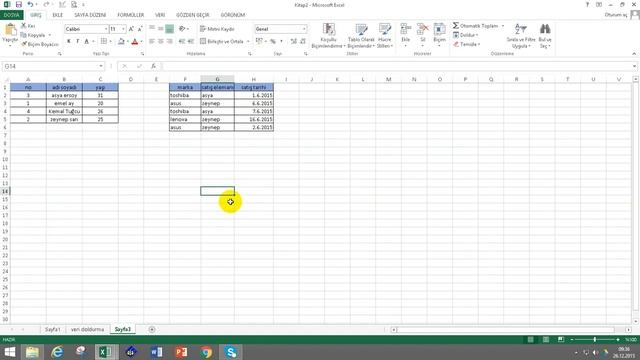Expand the formula bar chevron
This screenshot has height=360, width=640.
click(x=634, y=66)
